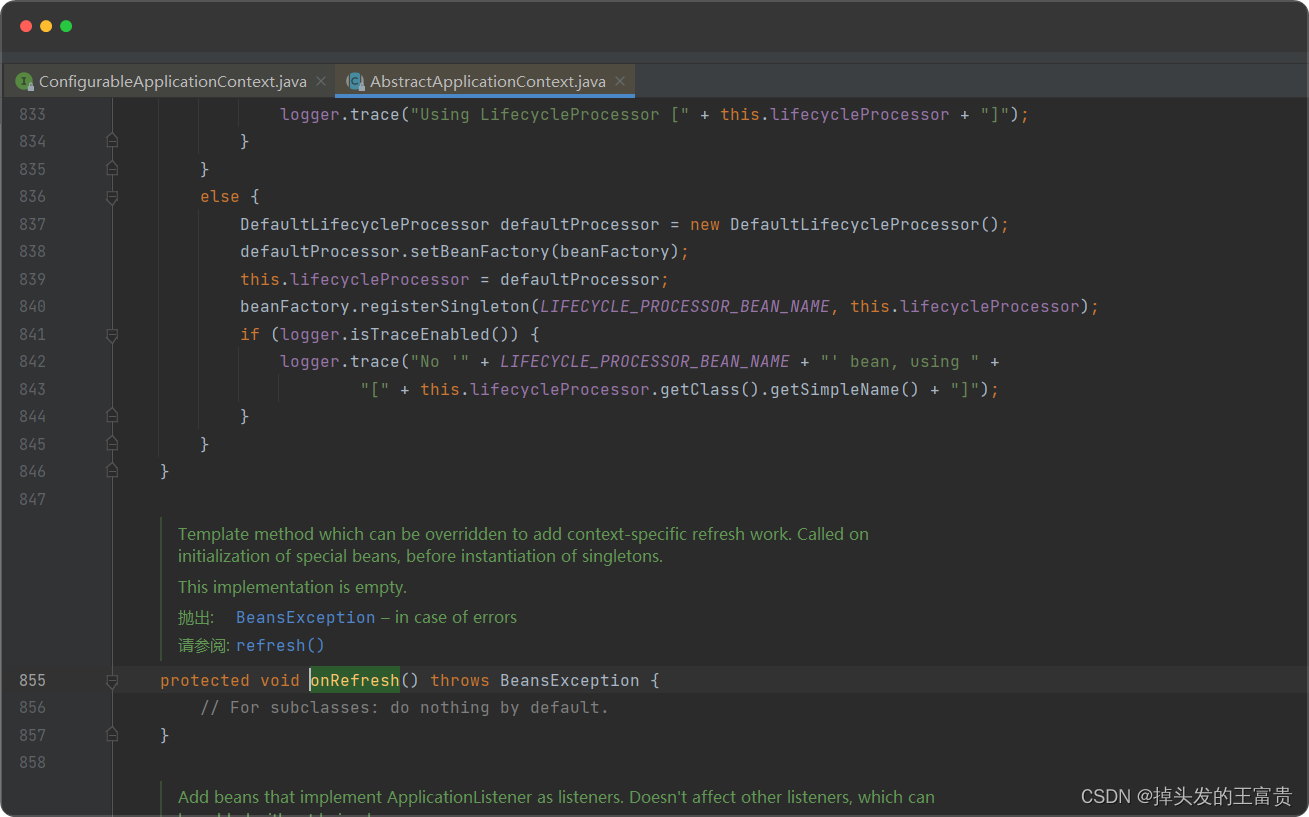
Task: Click gutter line number 837
Action: click(32, 224)
